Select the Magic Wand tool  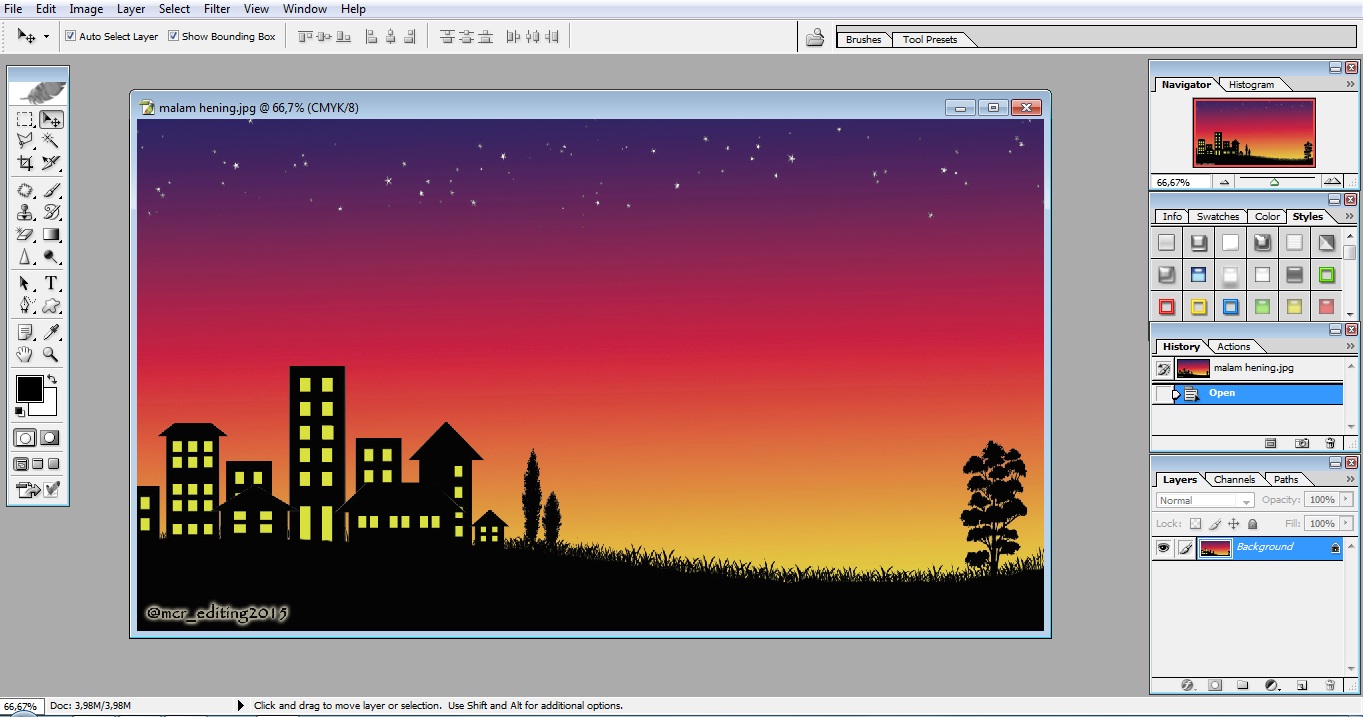pyautogui.click(x=51, y=141)
